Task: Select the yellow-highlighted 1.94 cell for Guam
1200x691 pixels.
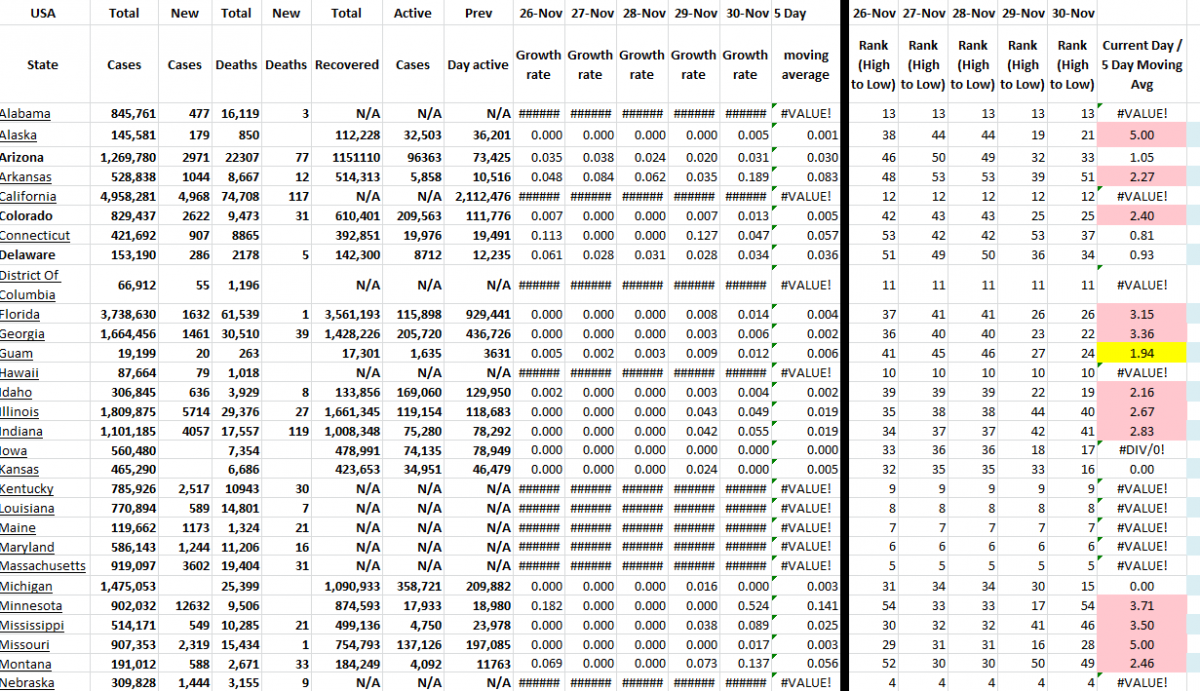Action: tap(1143, 352)
